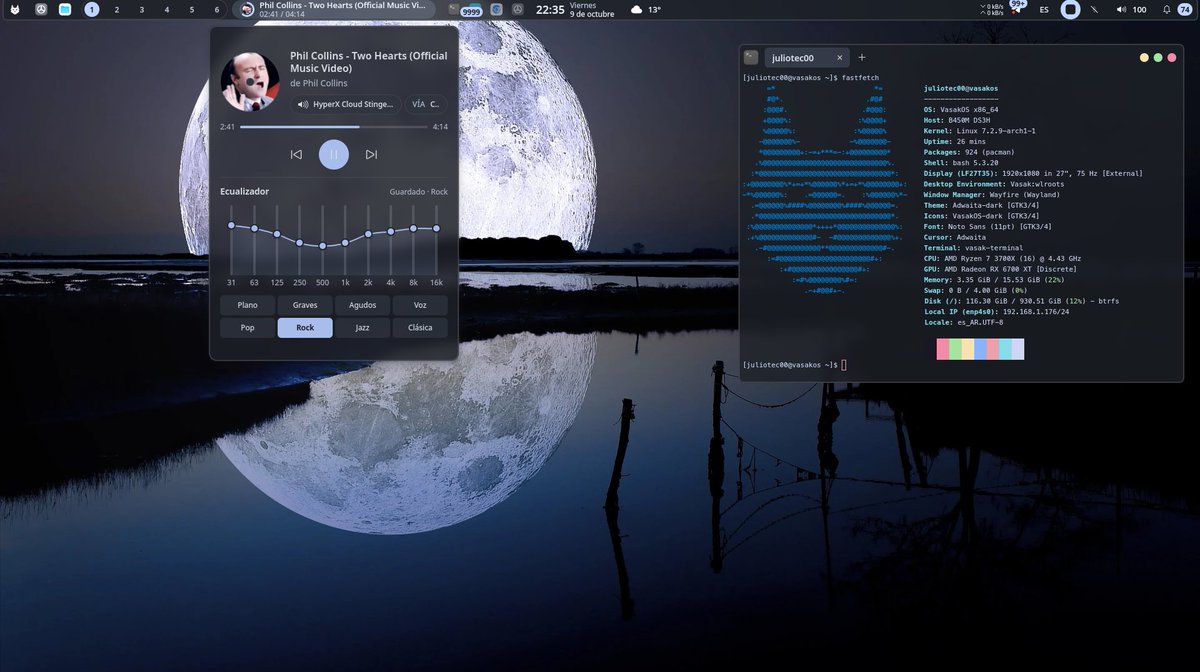Screen dimensions: 1200x672
Task: Open the notification bell icon
Action: point(1166,9)
